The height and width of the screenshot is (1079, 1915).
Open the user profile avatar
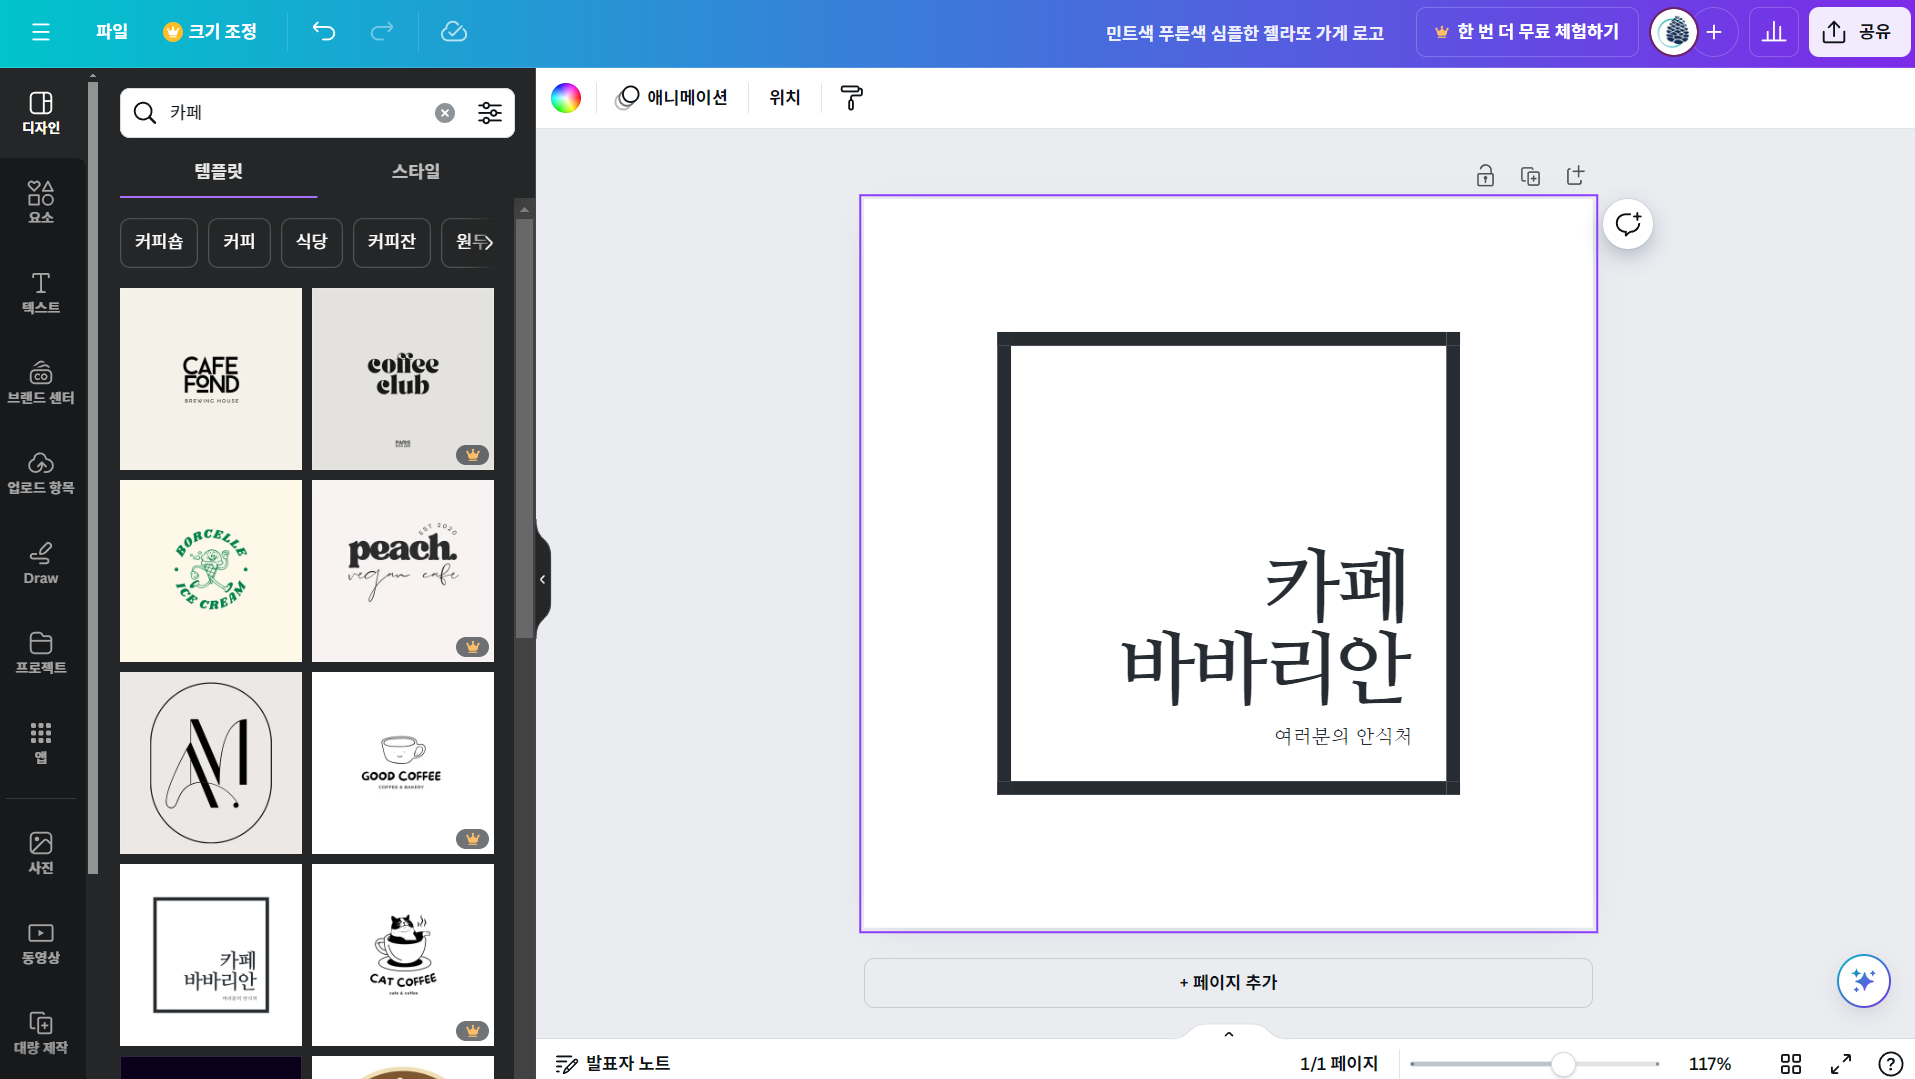click(x=1674, y=32)
